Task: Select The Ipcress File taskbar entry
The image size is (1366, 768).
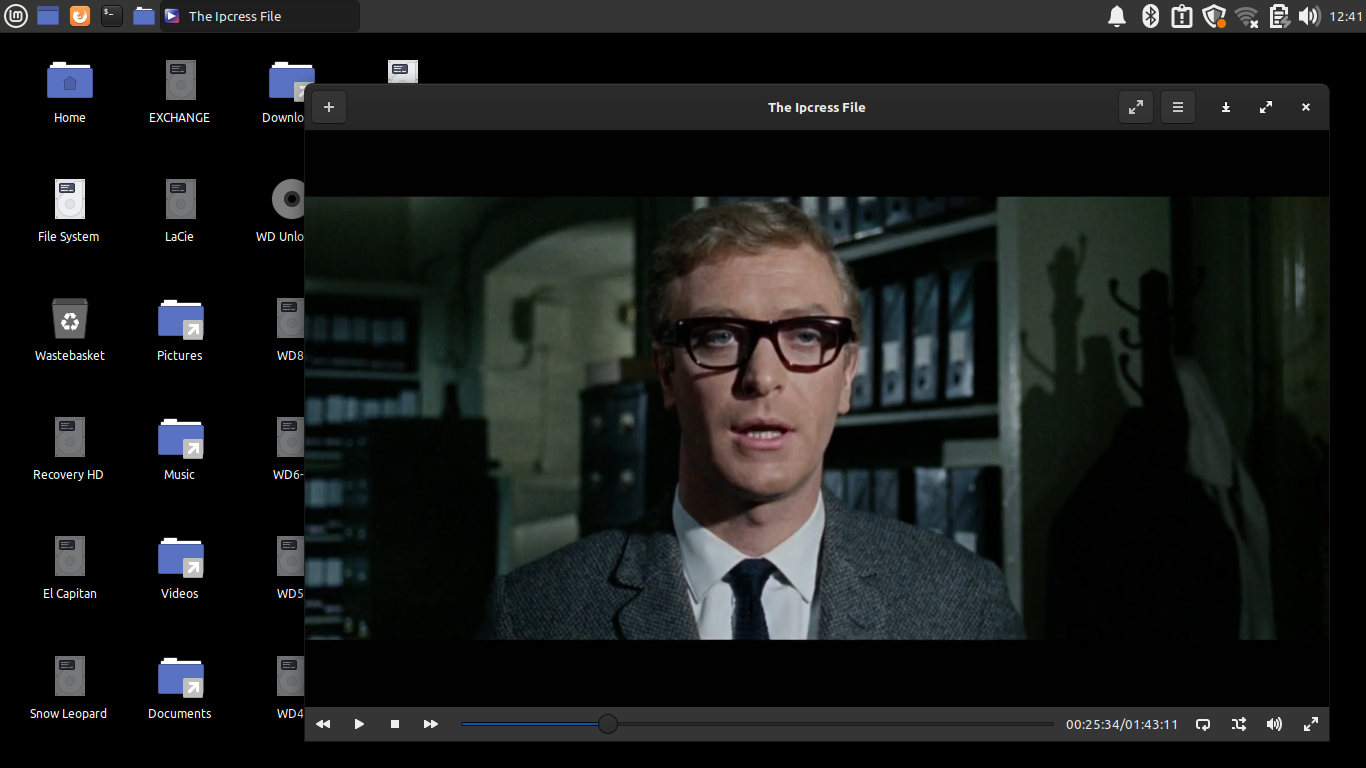Action: click(x=260, y=16)
